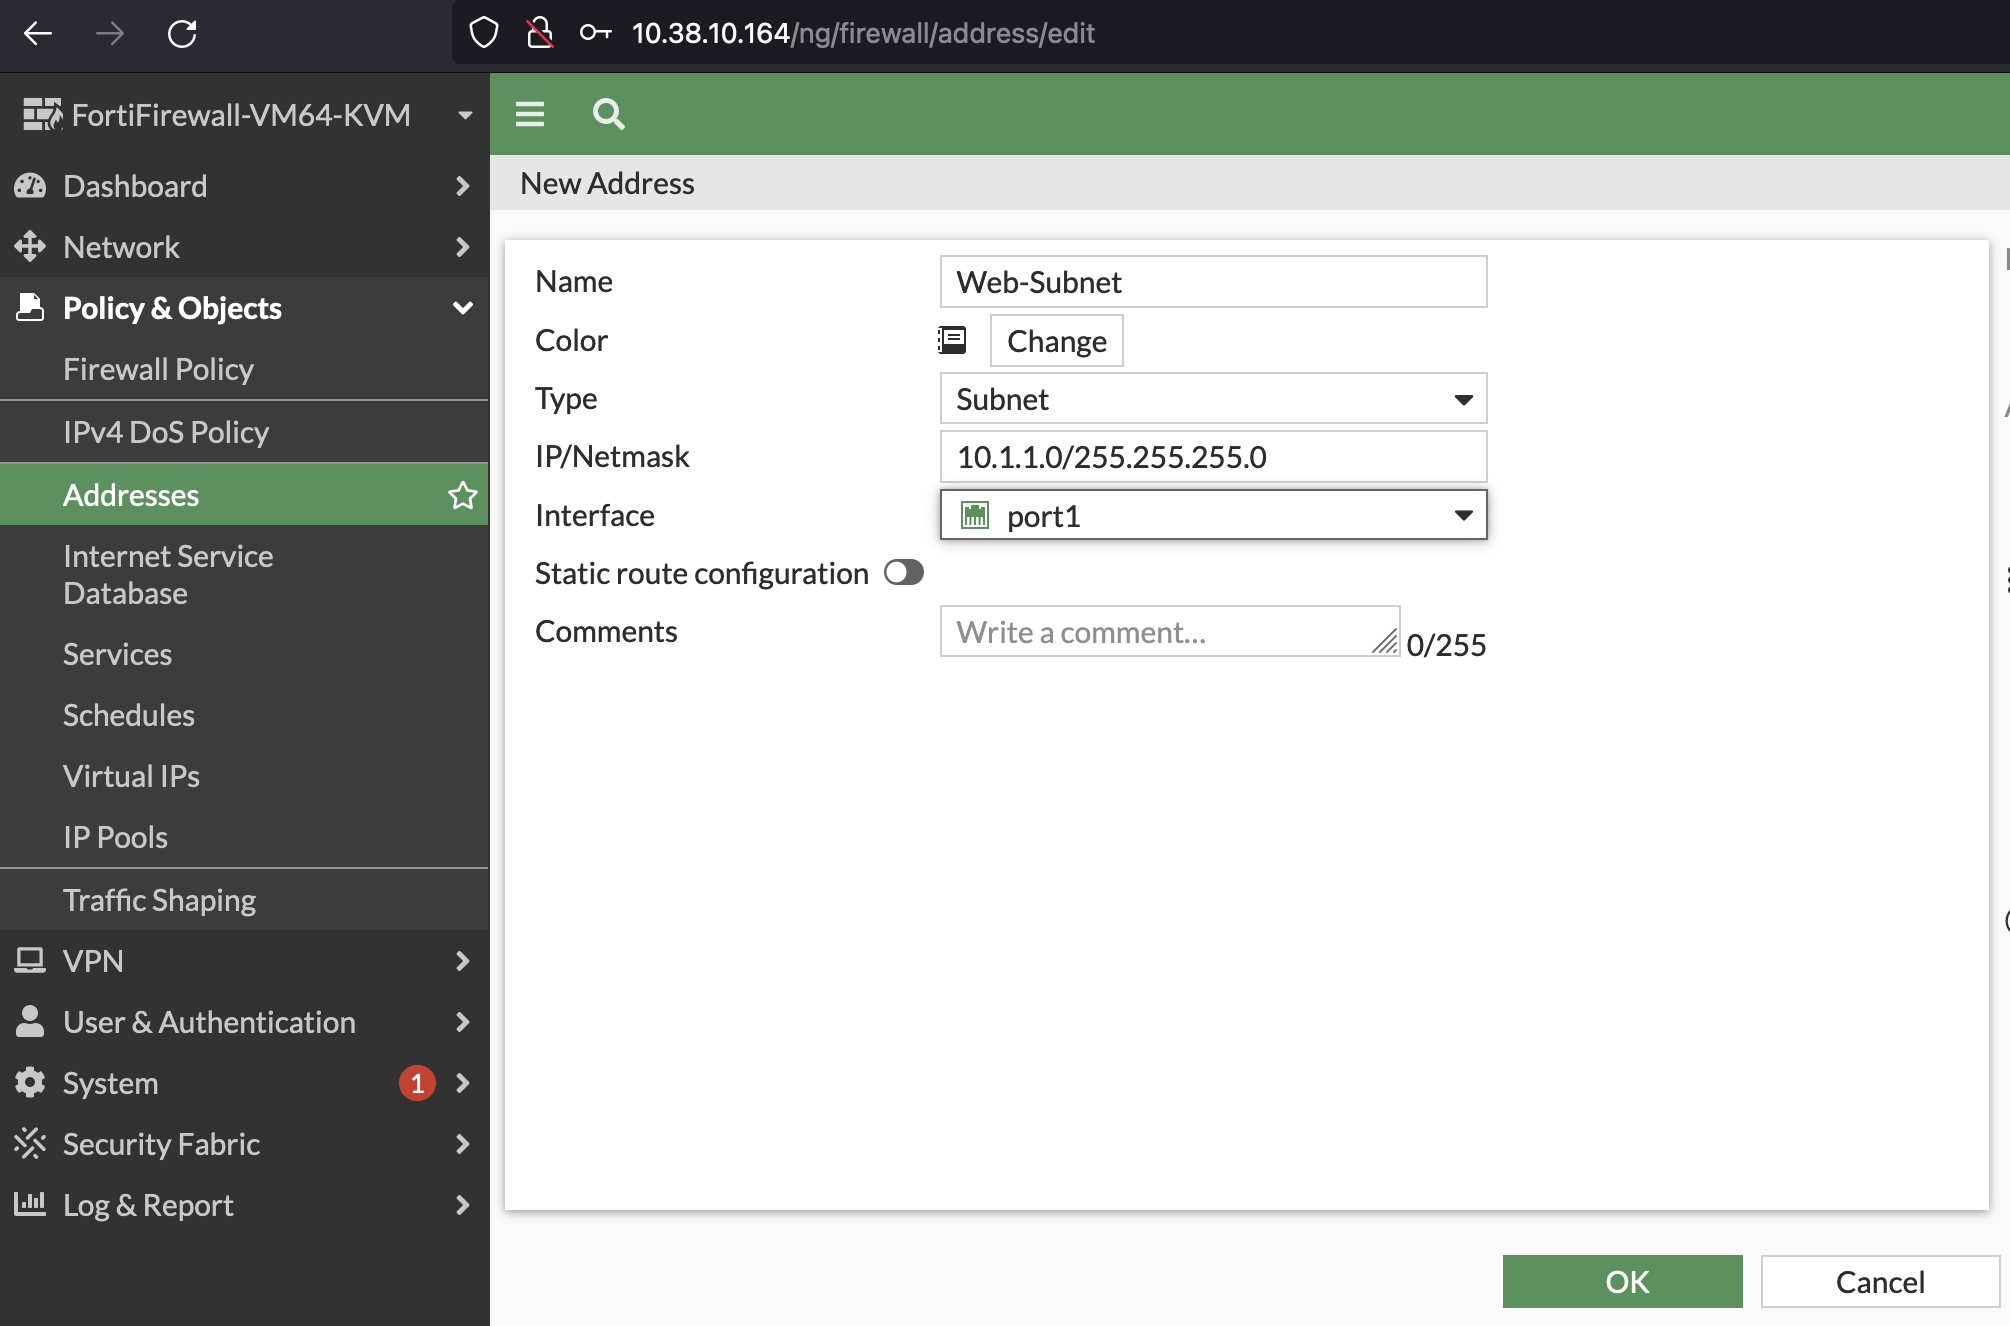Open the Interface dropdown showing port1
Screen dimensions: 2010x1326
pyautogui.click(x=1213, y=515)
